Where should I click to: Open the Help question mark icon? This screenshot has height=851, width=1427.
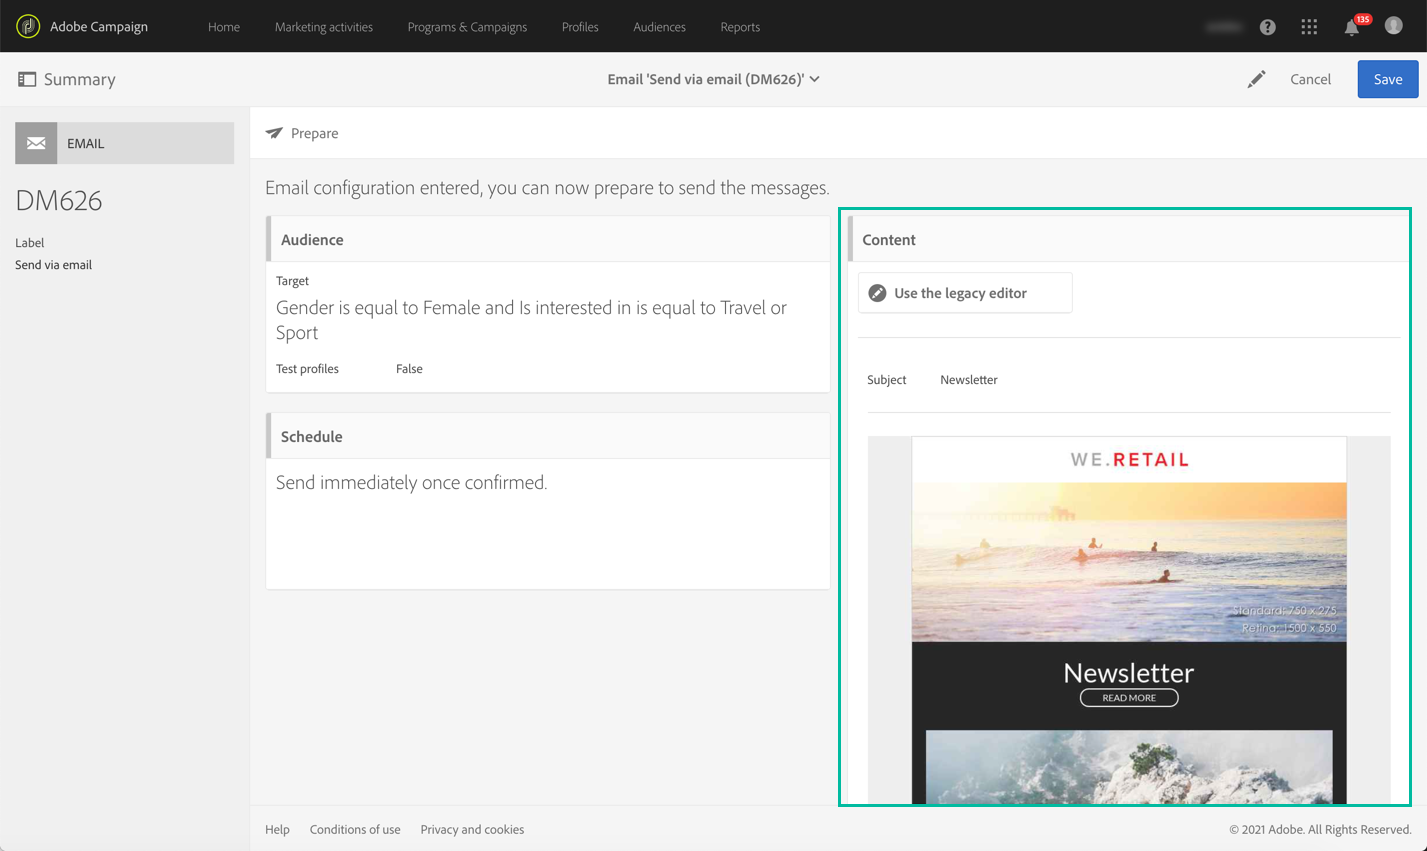1268,27
